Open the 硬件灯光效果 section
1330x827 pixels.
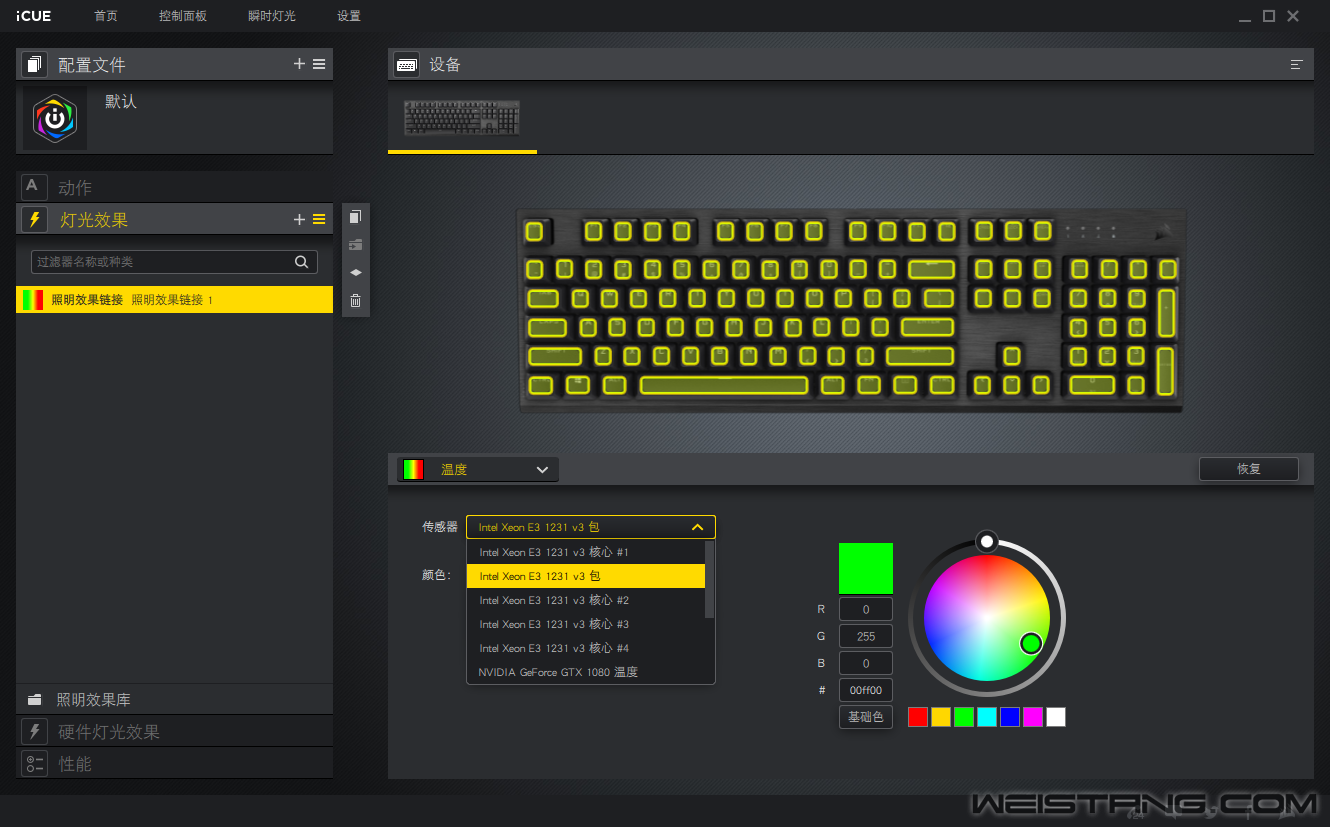(175, 731)
